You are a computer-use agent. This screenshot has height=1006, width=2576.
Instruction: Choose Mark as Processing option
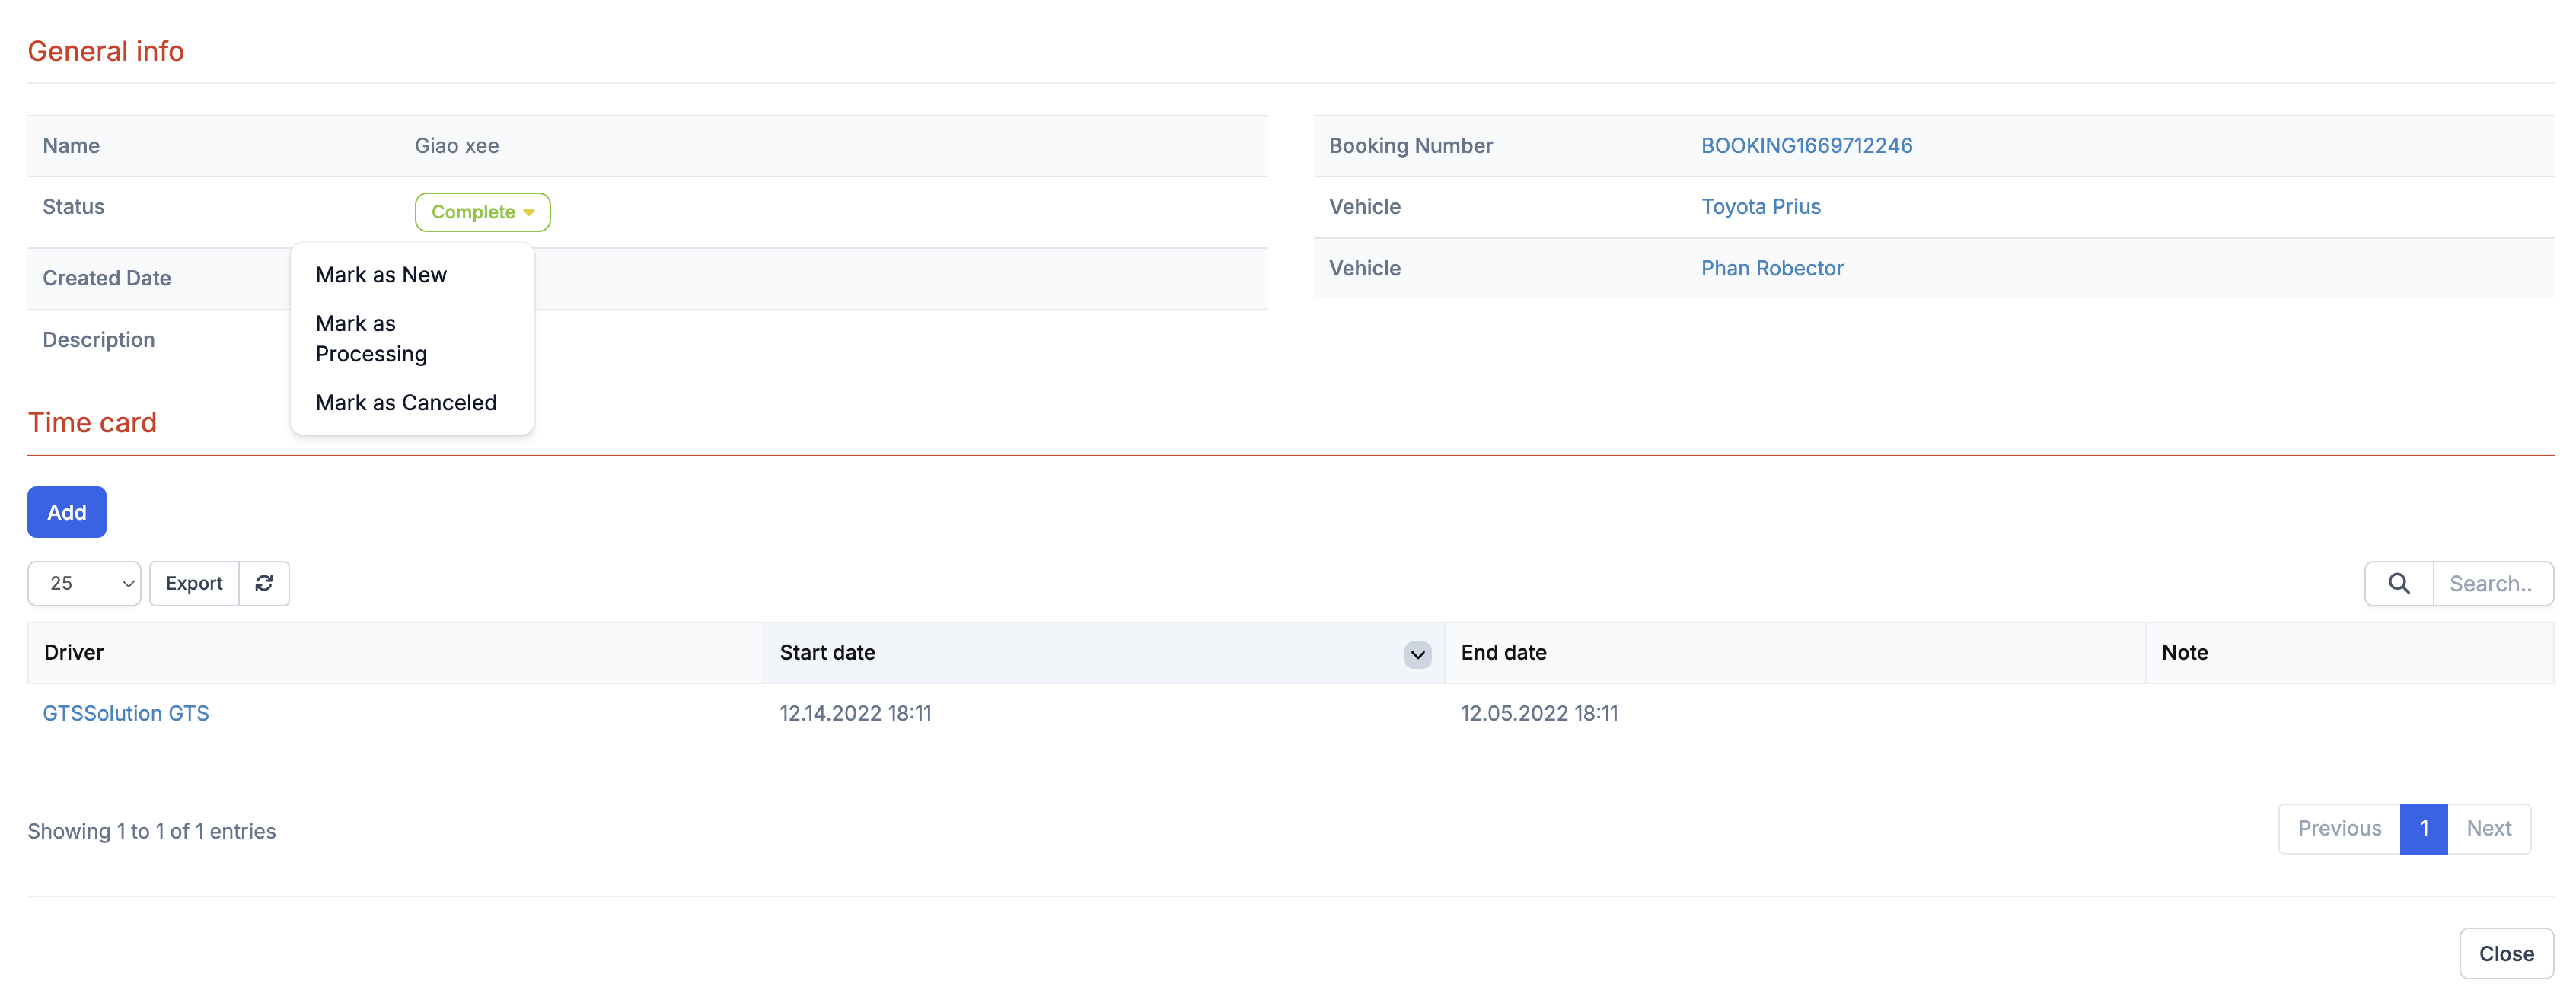[x=371, y=338]
